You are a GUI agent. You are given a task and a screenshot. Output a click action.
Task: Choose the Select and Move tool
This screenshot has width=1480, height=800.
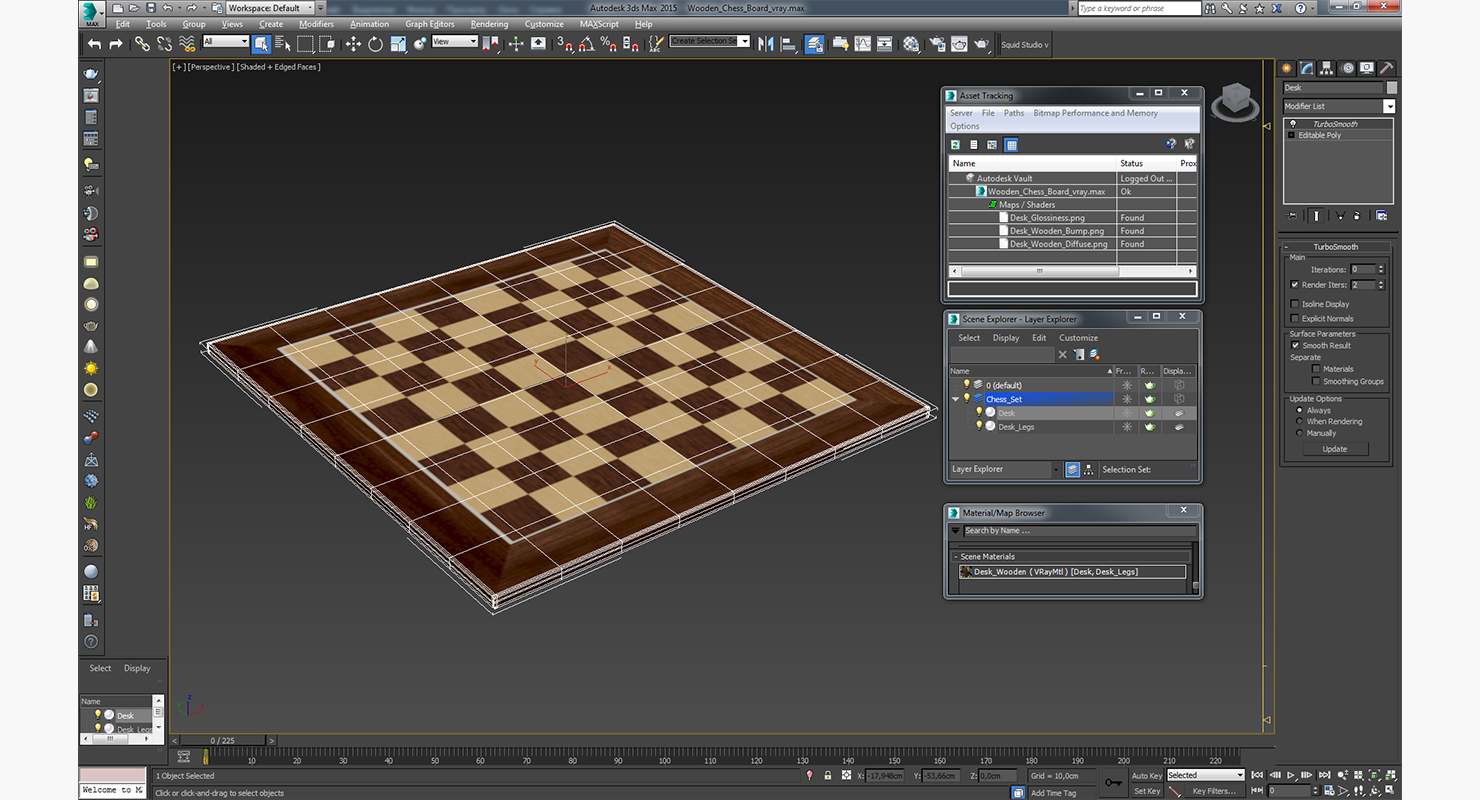tap(353, 44)
